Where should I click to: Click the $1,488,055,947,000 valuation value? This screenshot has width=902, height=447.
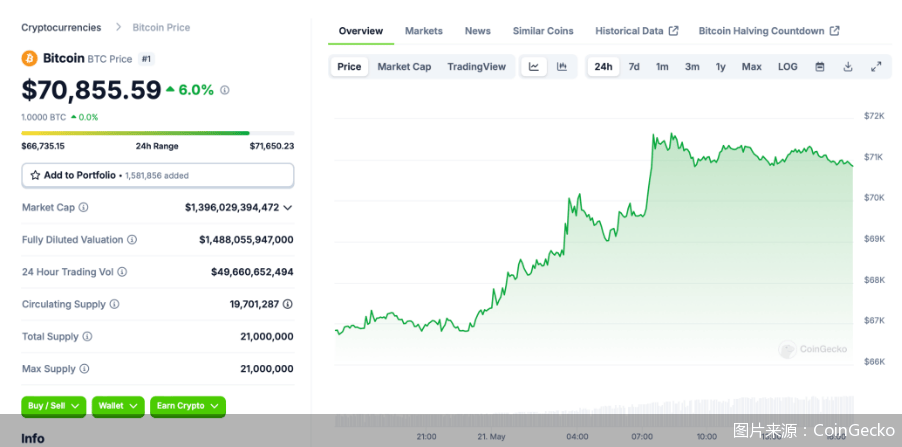click(246, 239)
